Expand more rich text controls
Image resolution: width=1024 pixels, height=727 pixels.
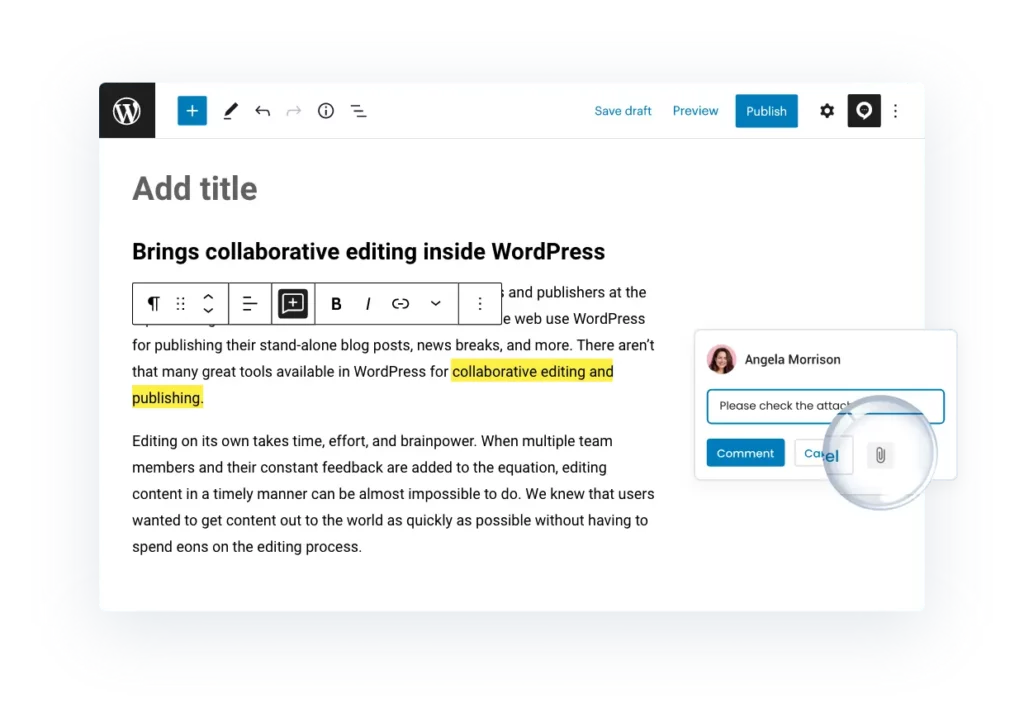(436, 304)
